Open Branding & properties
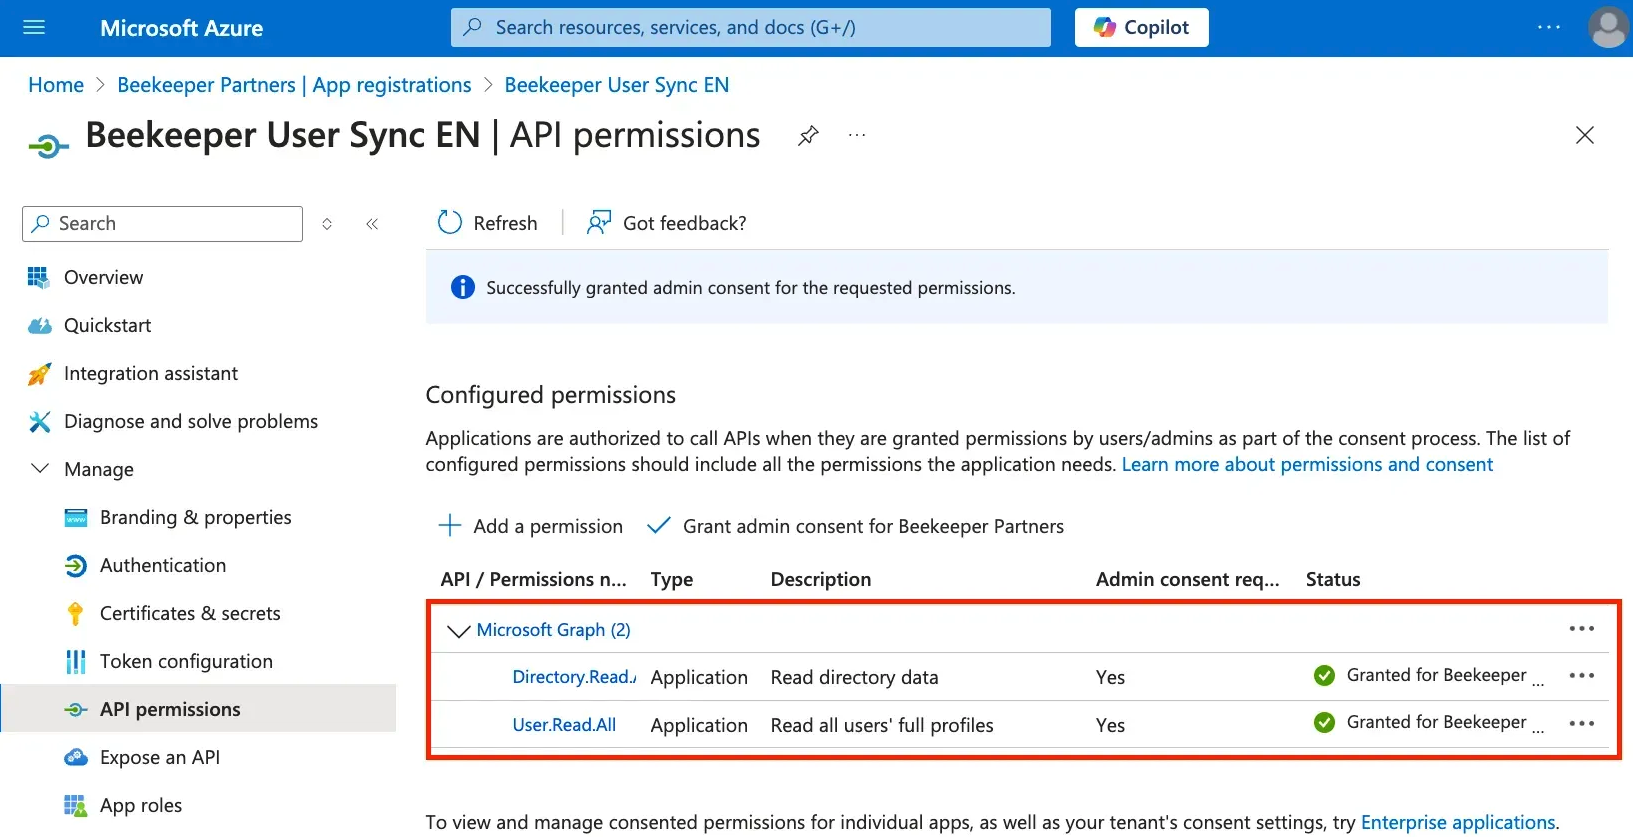Screen dimensions: 1633x837 point(198,517)
